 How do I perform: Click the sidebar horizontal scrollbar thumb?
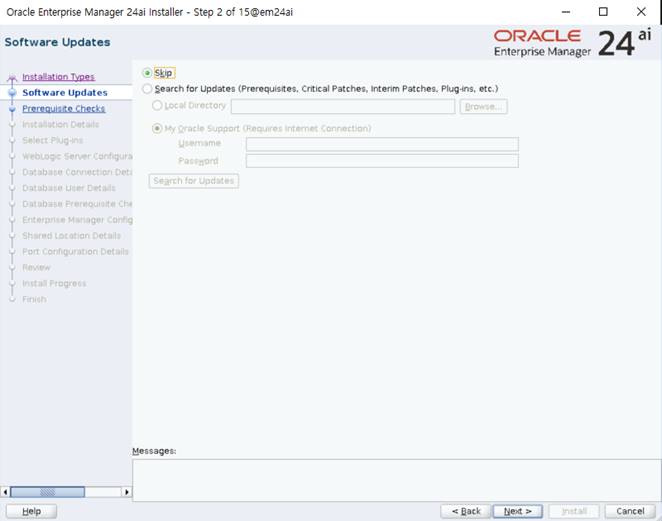47,492
